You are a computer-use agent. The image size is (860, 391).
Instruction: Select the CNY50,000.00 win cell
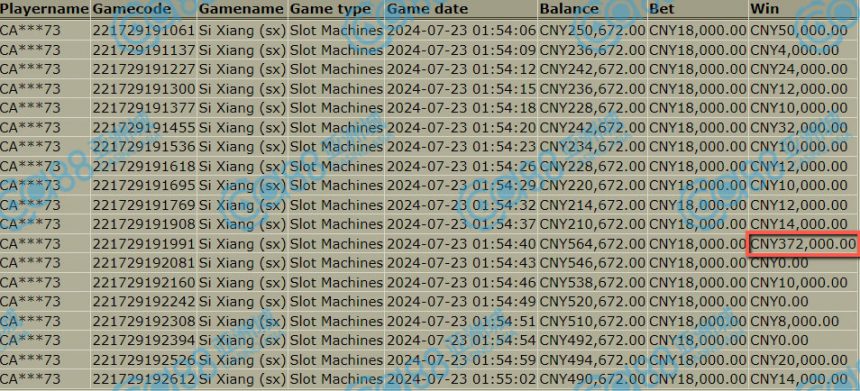[x=799, y=31]
